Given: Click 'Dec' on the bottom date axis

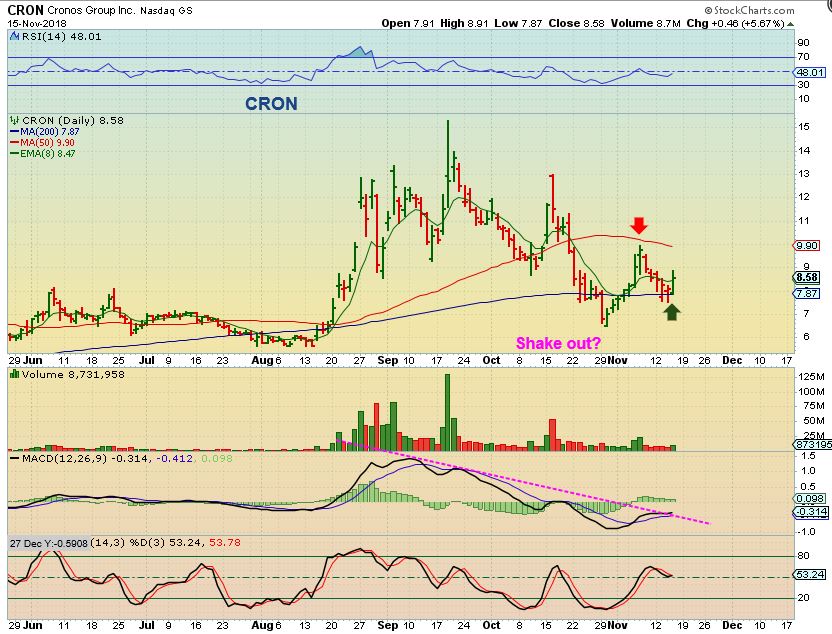Looking at the screenshot, I should 732,626.
